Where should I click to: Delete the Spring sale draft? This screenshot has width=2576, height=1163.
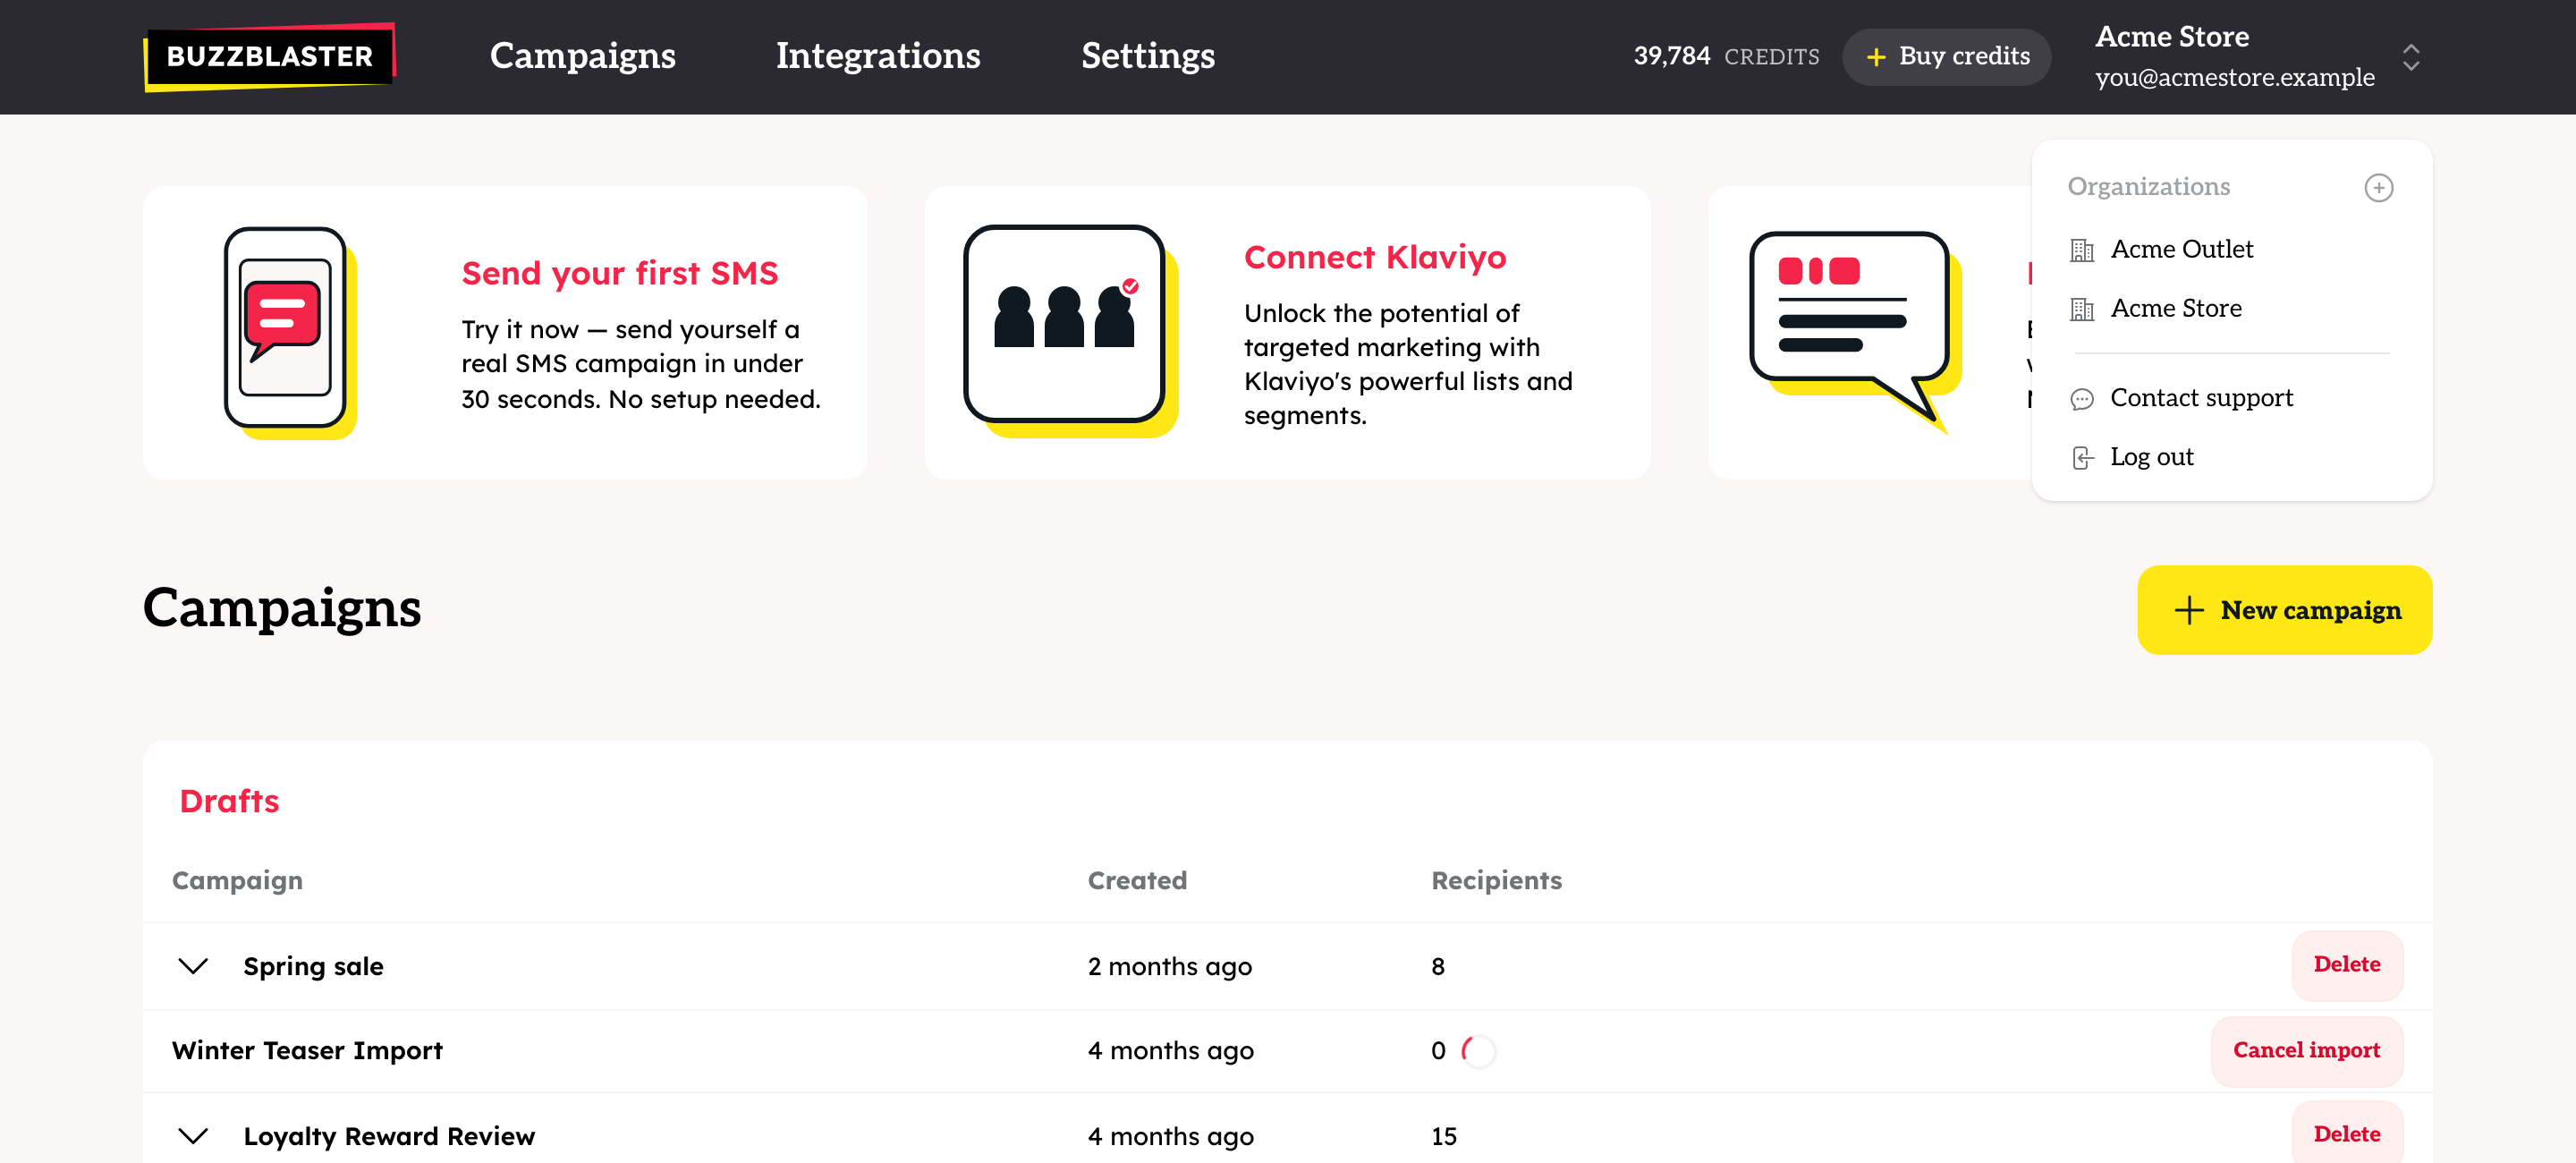[2346, 964]
